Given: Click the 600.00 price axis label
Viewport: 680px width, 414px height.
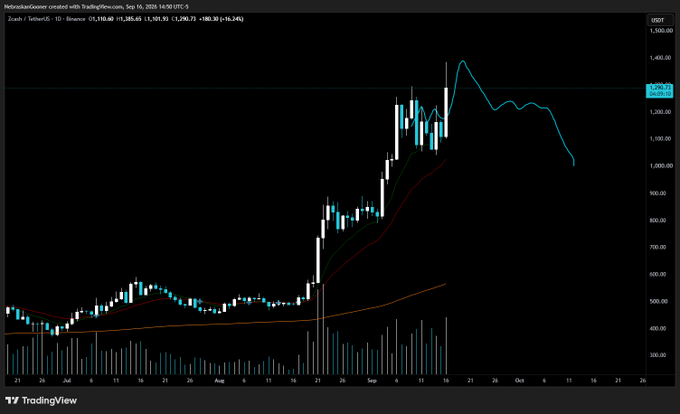Looking at the screenshot, I should pos(658,274).
